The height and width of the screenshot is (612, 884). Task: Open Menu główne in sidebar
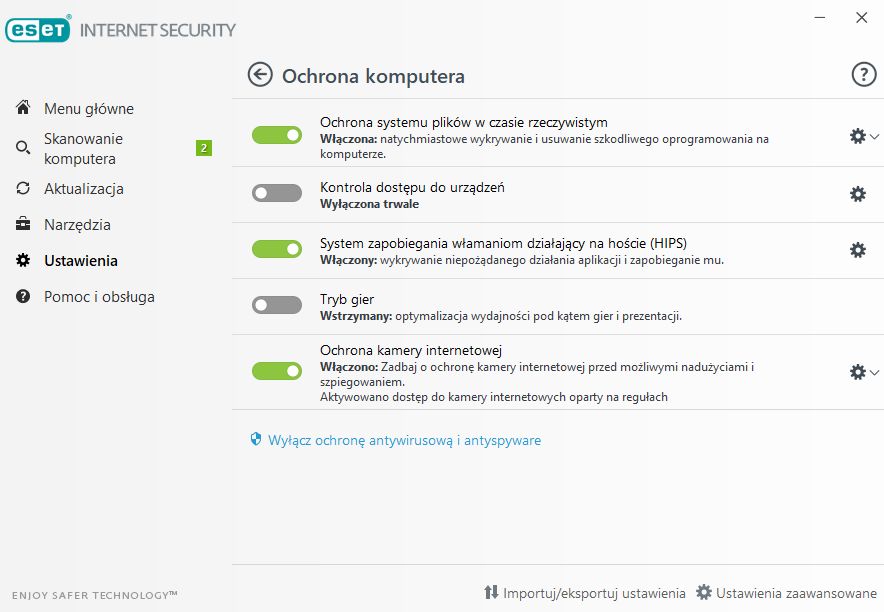(88, 108)
